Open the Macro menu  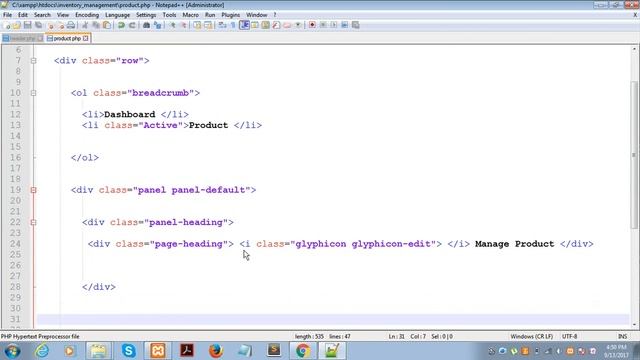point(190,15)
